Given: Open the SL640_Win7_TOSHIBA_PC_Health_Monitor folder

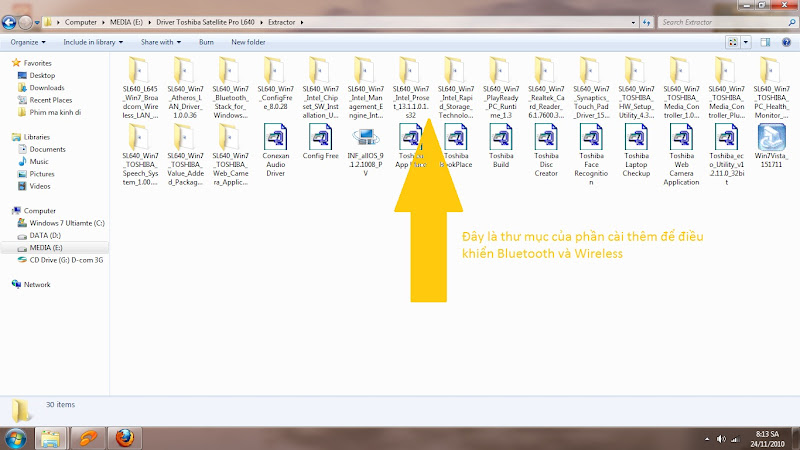Looking at the screenshot, I should coord(771,88).
